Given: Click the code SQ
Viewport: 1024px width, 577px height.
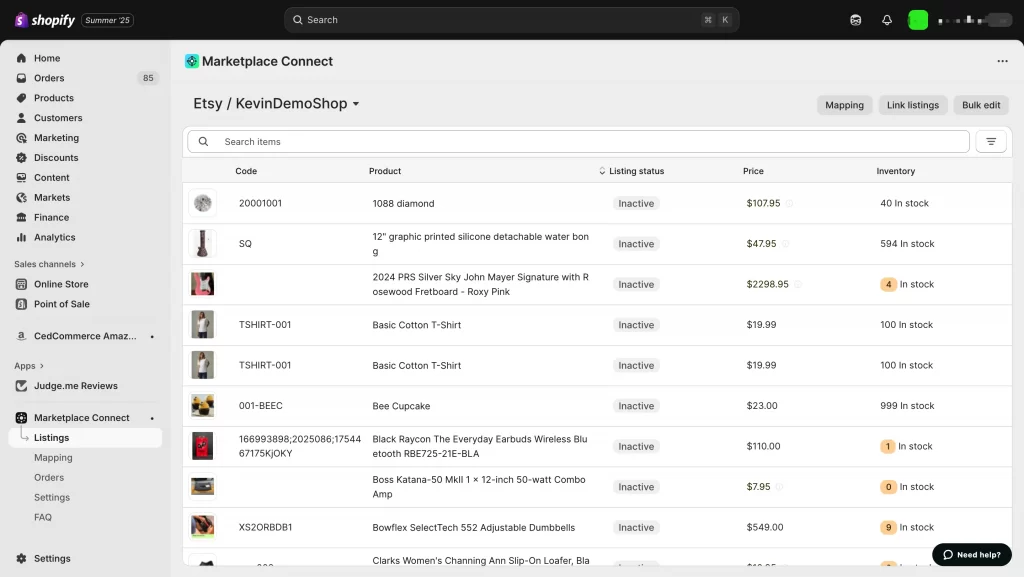Looking at the screenshot, I should click(245, 243).
